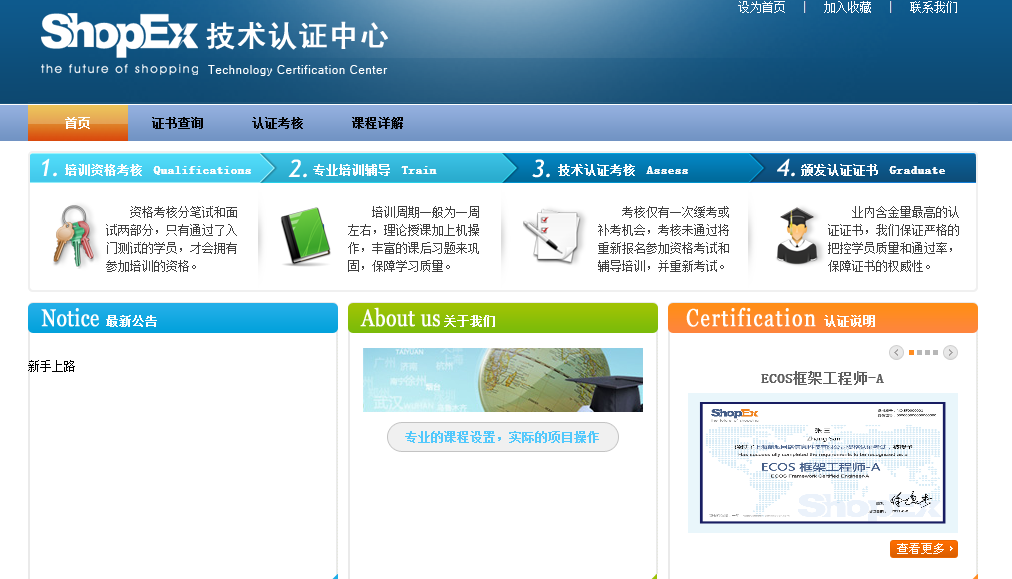Select the second carousel indicator dot
This screenshot has height=579, width=1012.
point(920,352)
